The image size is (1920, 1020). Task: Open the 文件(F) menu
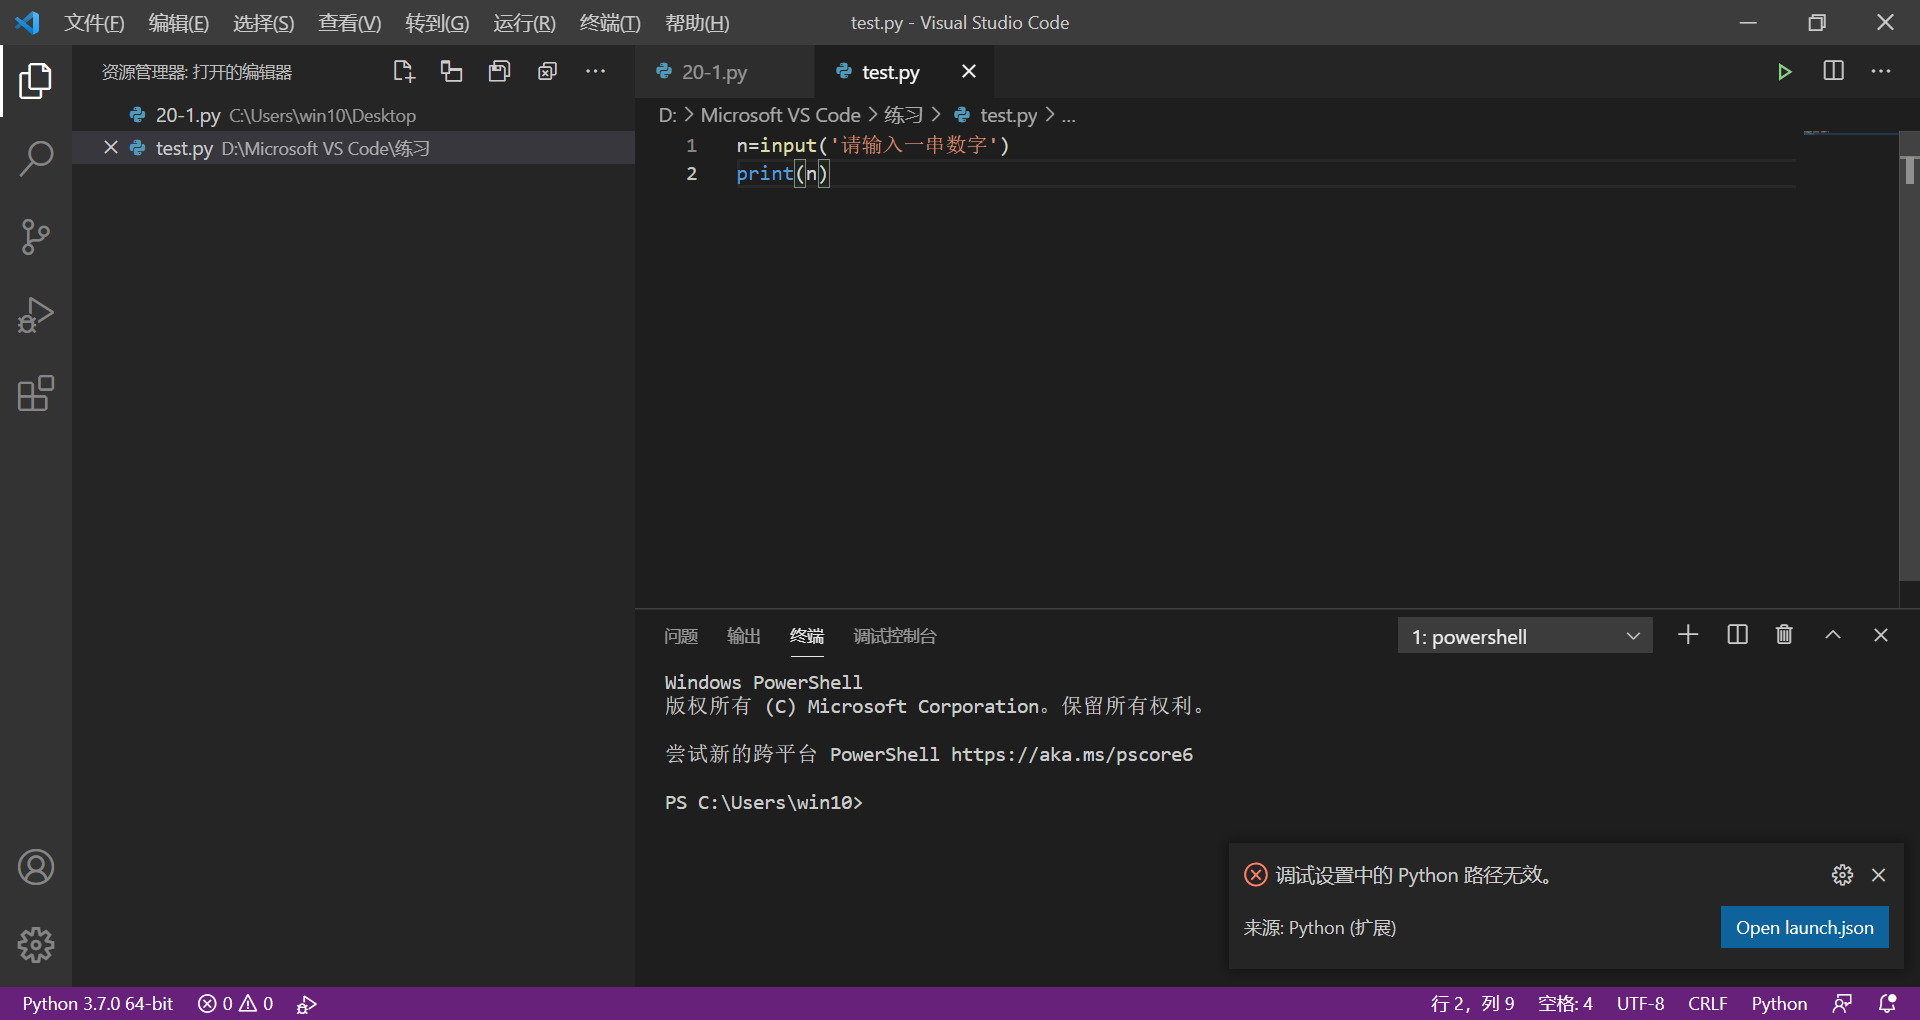pyautogui.click(x=95, y=22)
